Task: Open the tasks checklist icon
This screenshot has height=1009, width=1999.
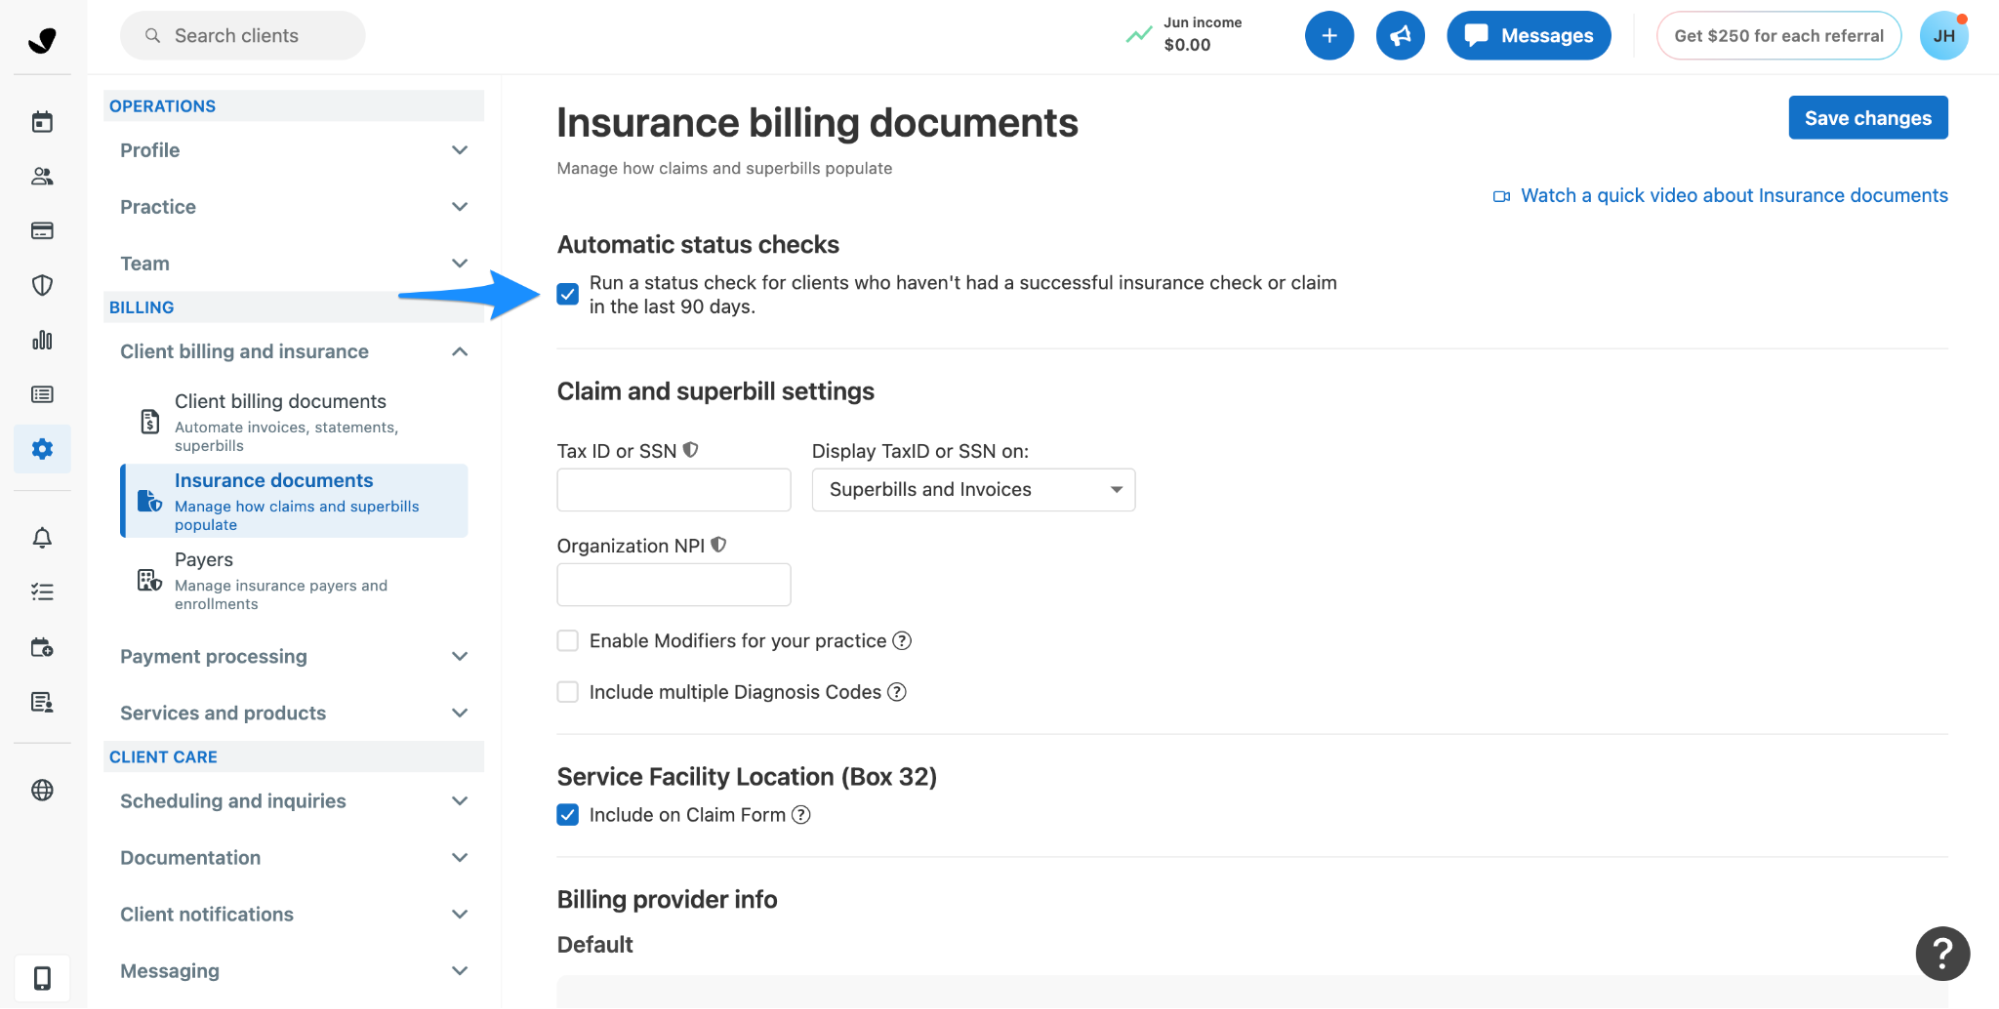Action: click(x=42, y=591)
